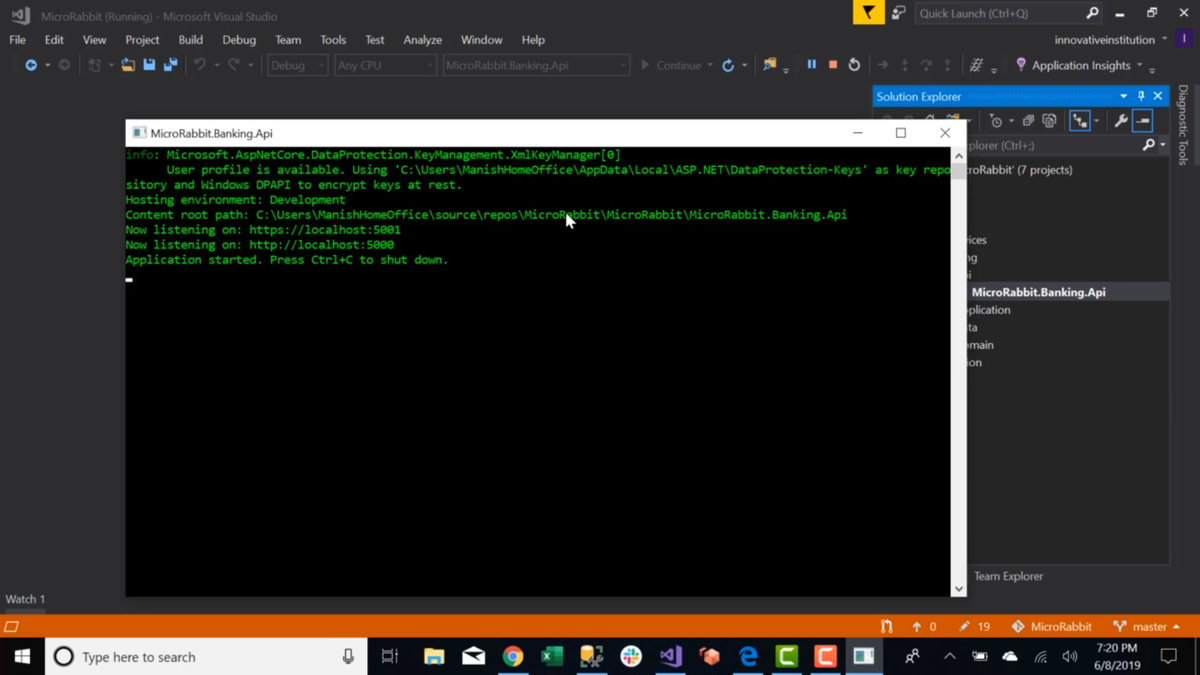The height and width of the screenshot is (675, 1200).
Task: Select MicroRabbit.Banking.Api project in Solution Explorer
Action: 1038,292
